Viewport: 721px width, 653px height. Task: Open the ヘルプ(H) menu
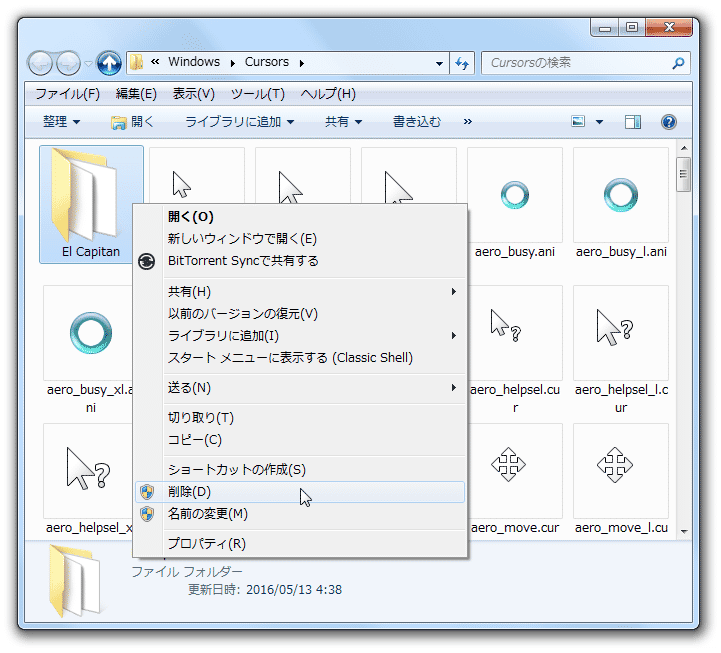[x=328, y=94]
